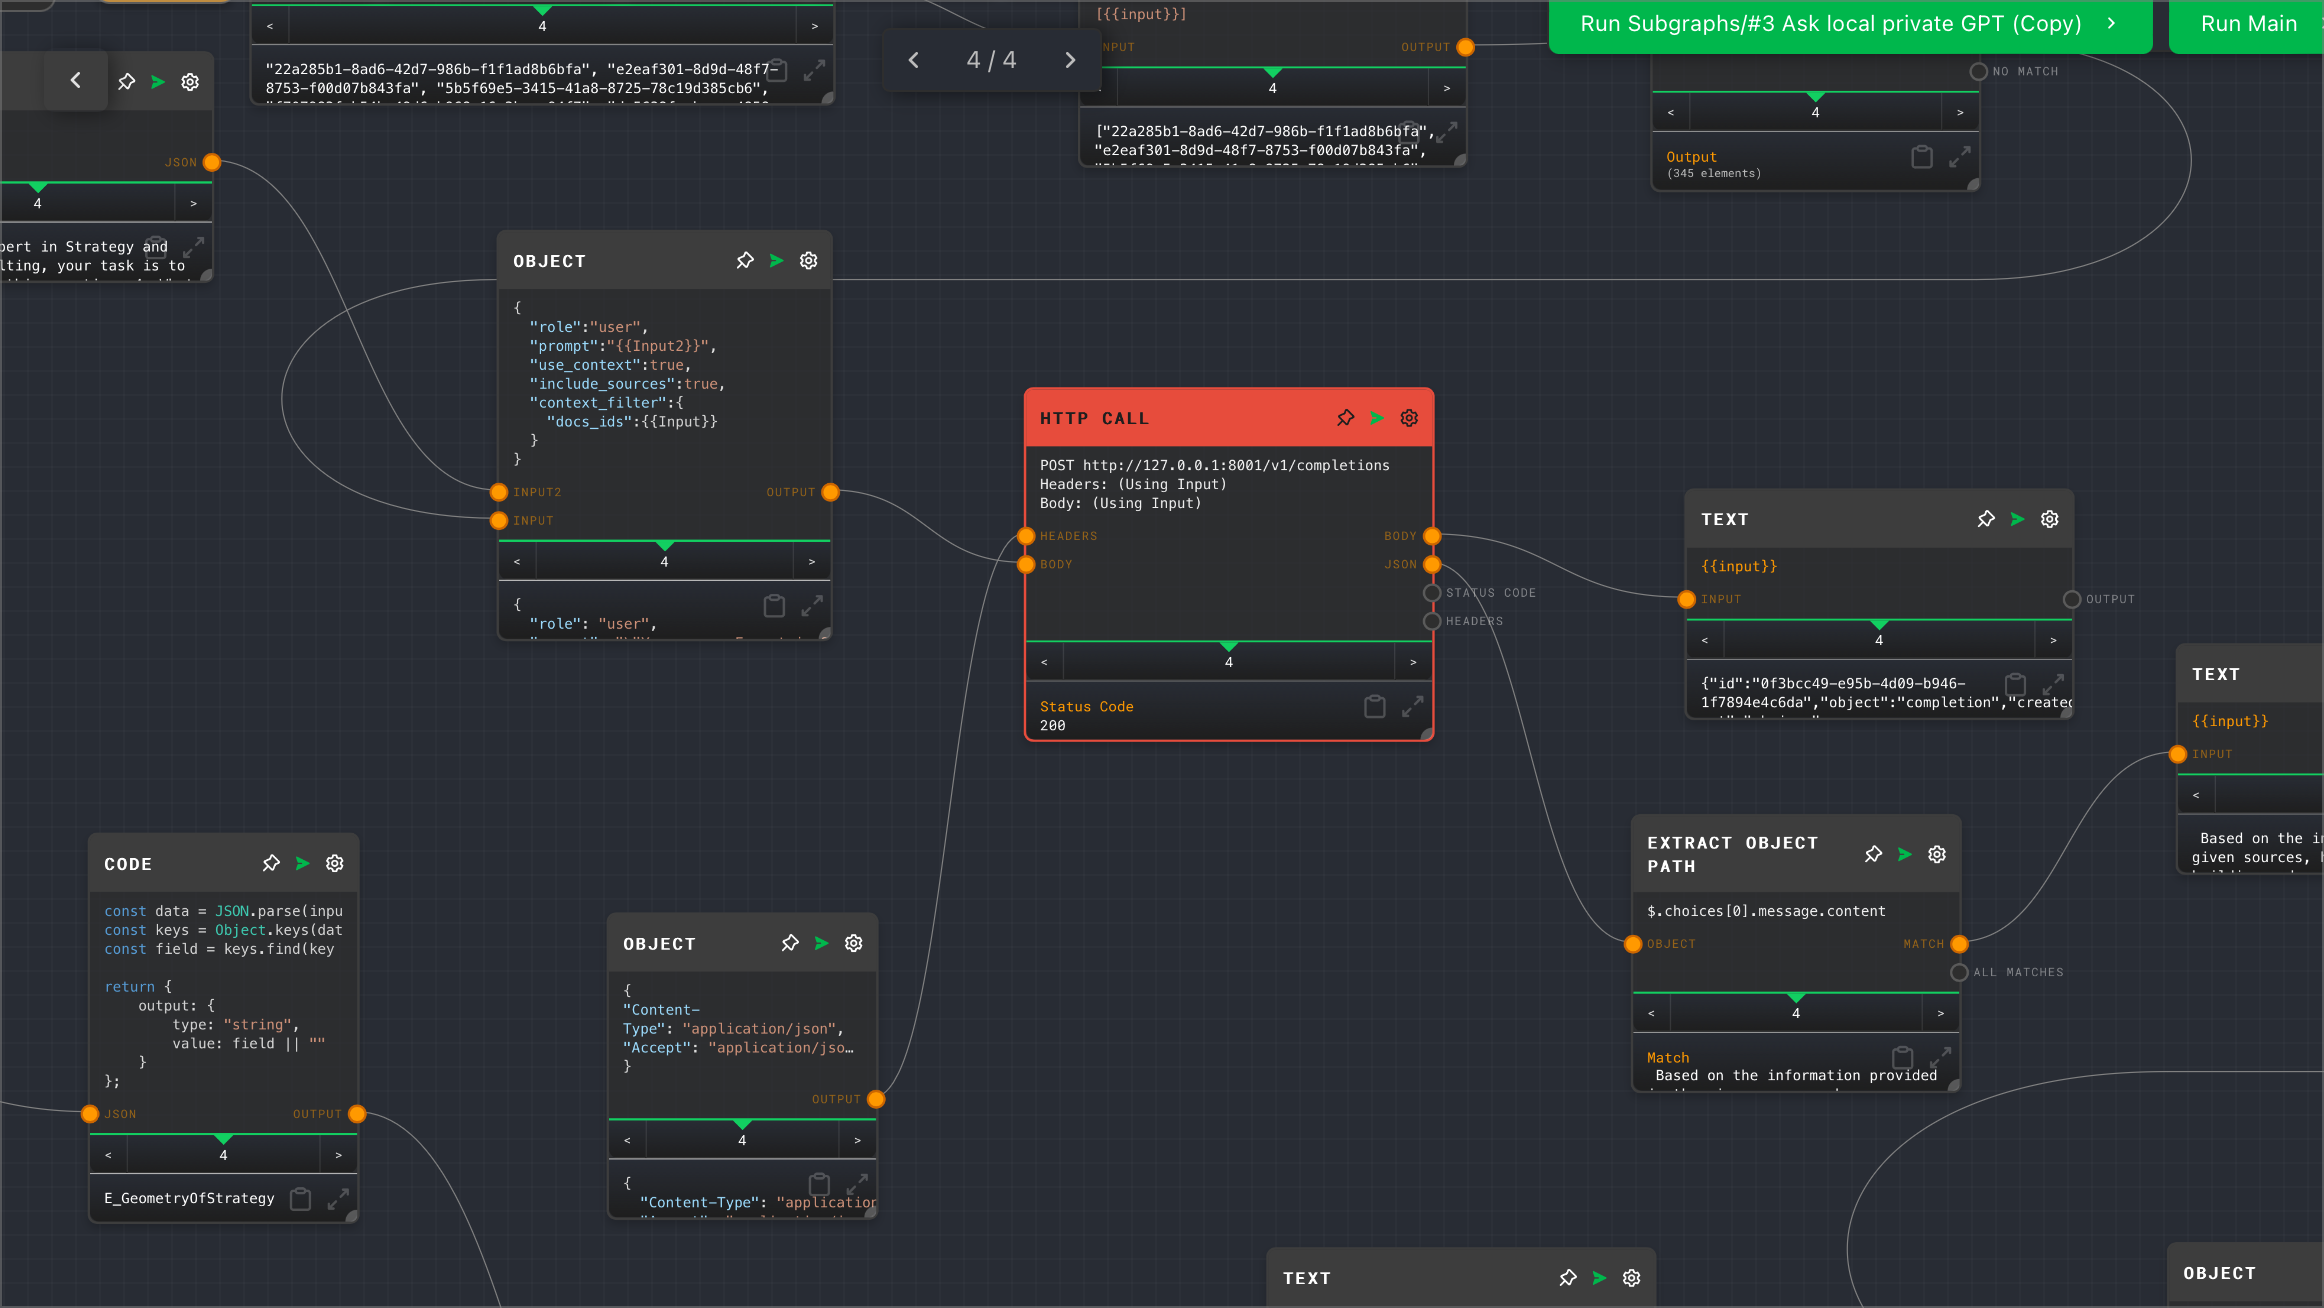The width and height of the screenshot is (2324, 1308).
Task: Expand Code node output fullscreen
Action: [338, 1199]
